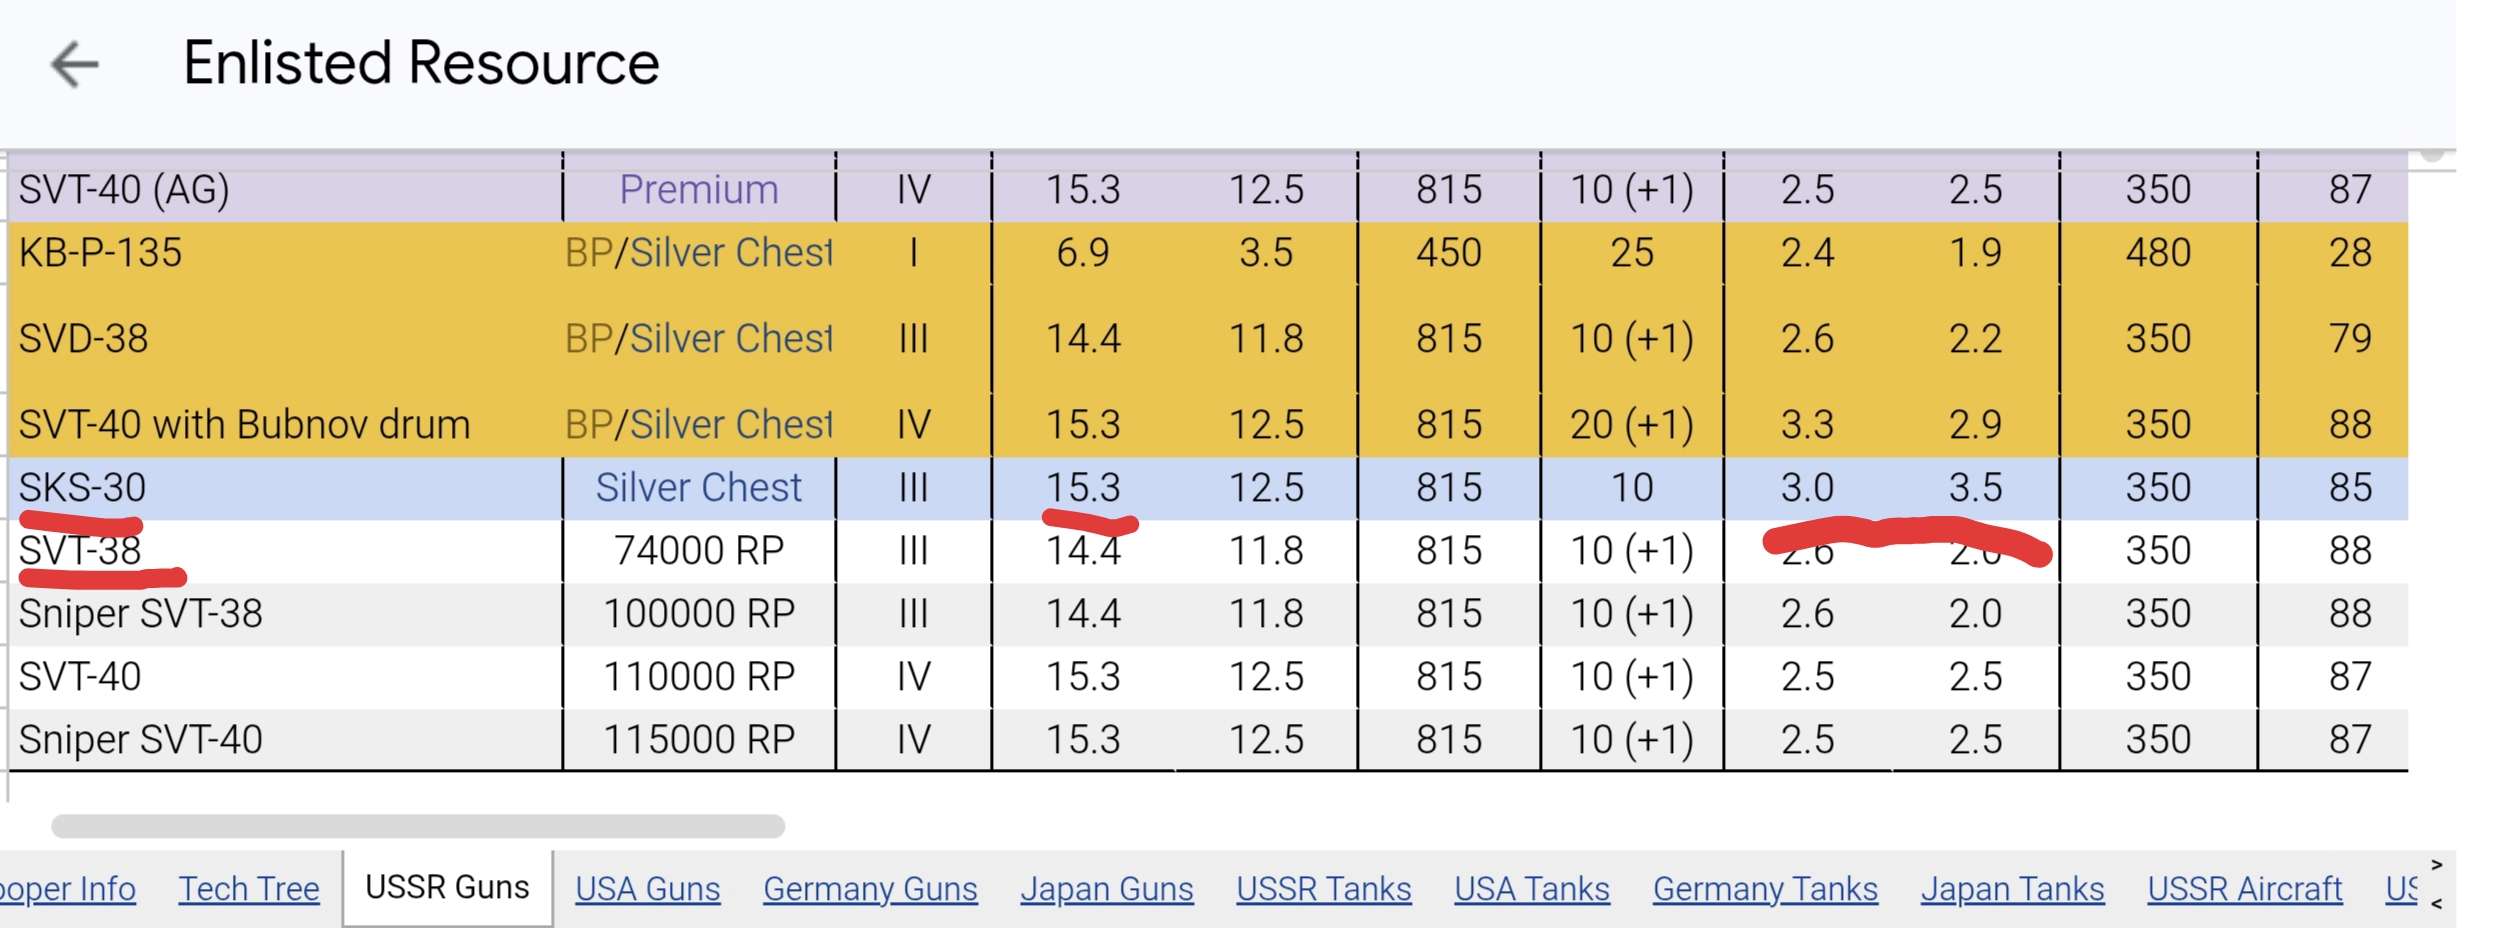Open the Tech Tree sheet tab
Viewport: 2493px width, 928px height.
pyautogui.click(x=249, y=889)
